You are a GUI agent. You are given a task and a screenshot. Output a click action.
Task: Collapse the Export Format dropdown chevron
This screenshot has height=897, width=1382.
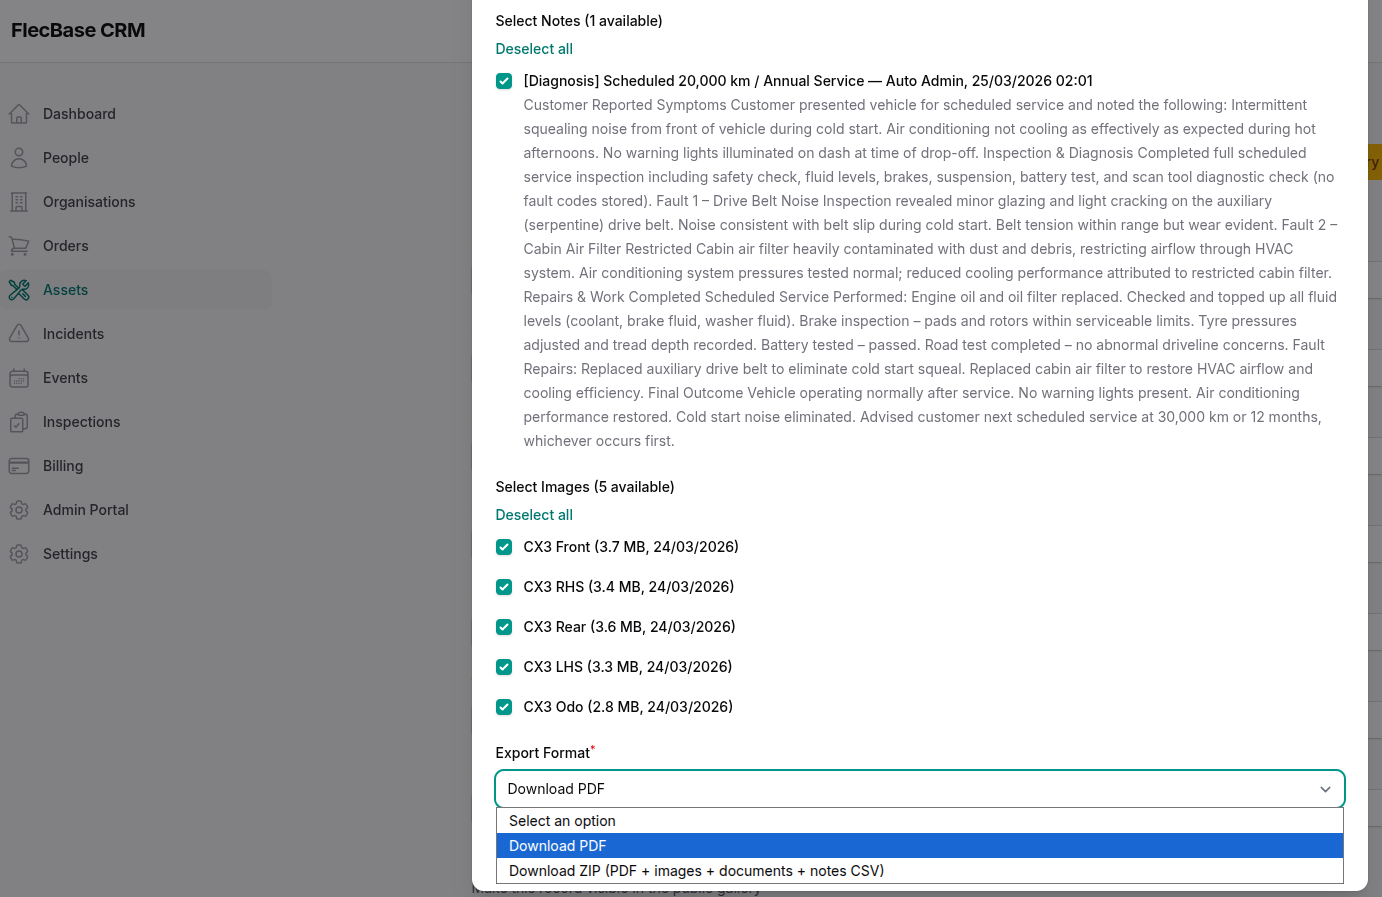point(1326,789)
